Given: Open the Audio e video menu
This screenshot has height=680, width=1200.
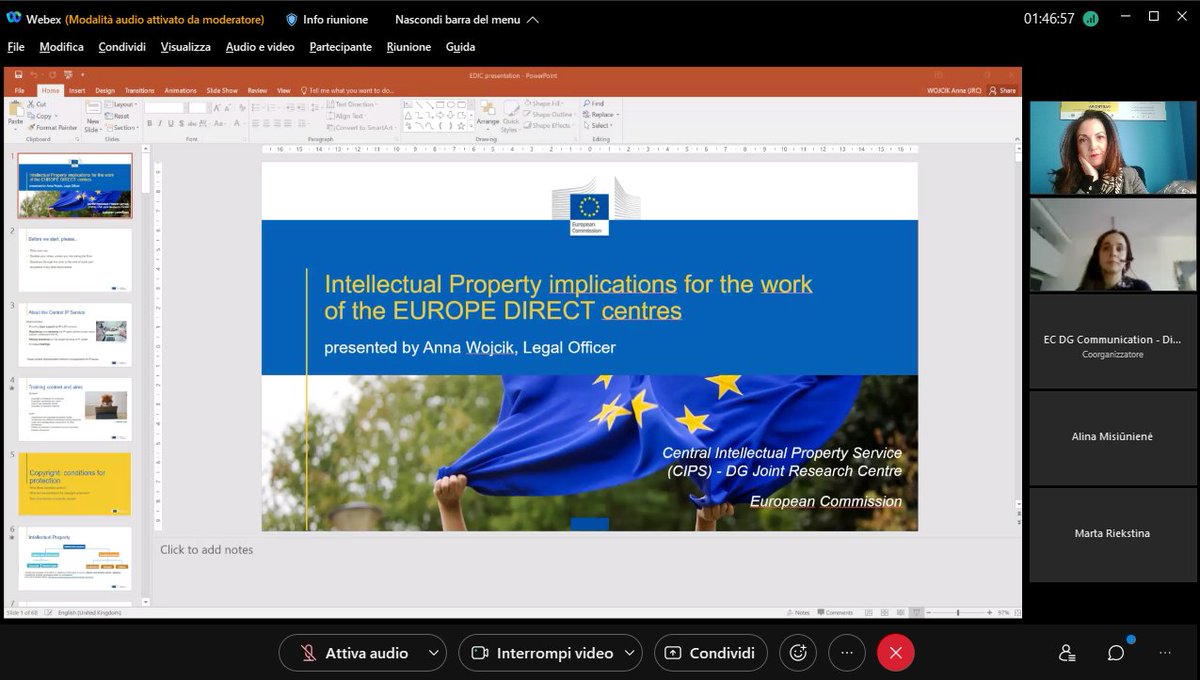Looking at the screenshot, I should [260, 47].
